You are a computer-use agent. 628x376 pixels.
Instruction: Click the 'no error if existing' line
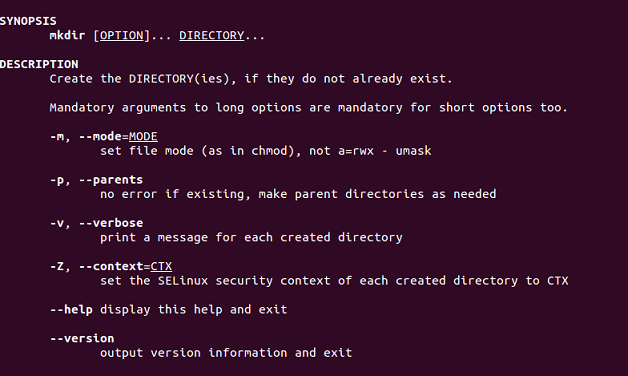tap(298, 194)
